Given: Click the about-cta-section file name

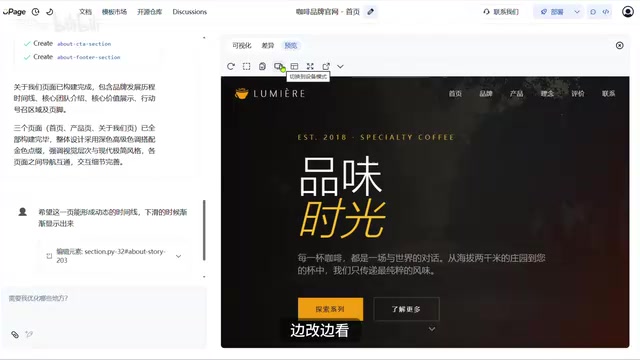Looking at the screenshot, I should [84, 44].
